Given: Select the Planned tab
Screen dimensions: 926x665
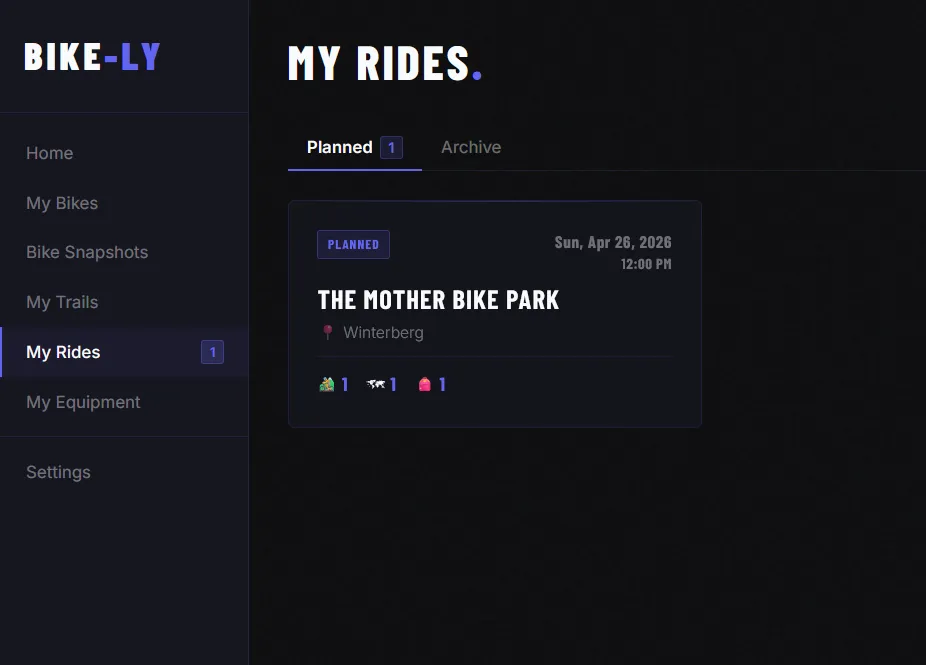Looking at the screenshot, I should coord(339,147).
